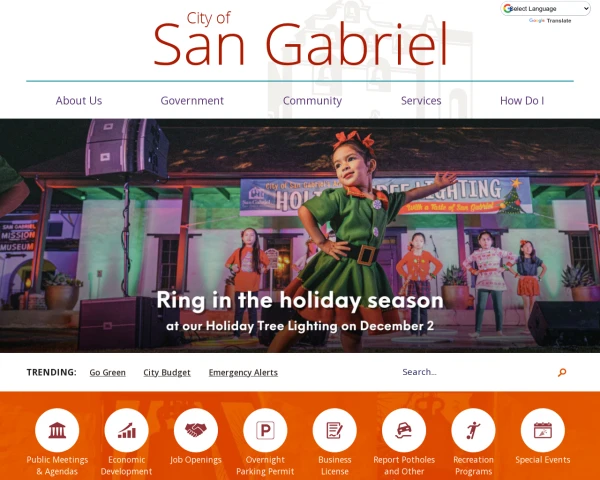Image resolution: width=600 pixels, height=480 pixels.
Task: Open the Recreation Programs soccer icon
Action: click(x=473, y=430)
